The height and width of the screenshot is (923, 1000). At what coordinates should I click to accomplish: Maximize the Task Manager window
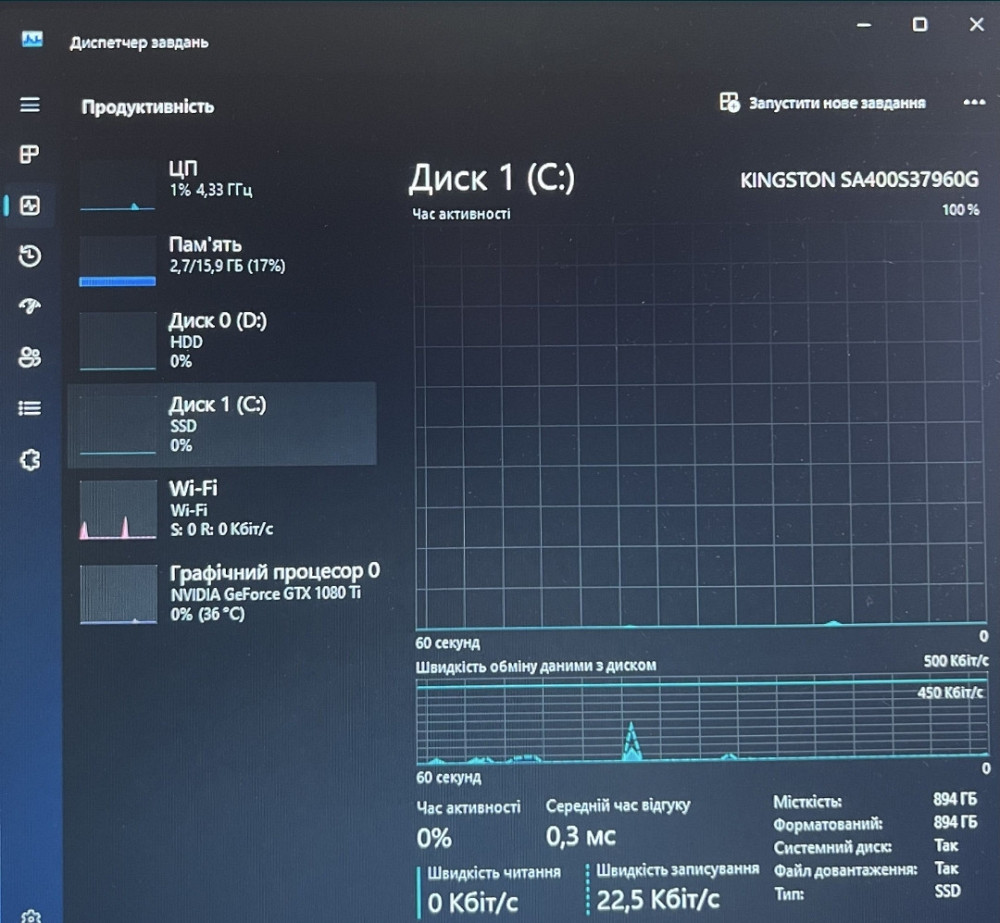click(919, 25)
